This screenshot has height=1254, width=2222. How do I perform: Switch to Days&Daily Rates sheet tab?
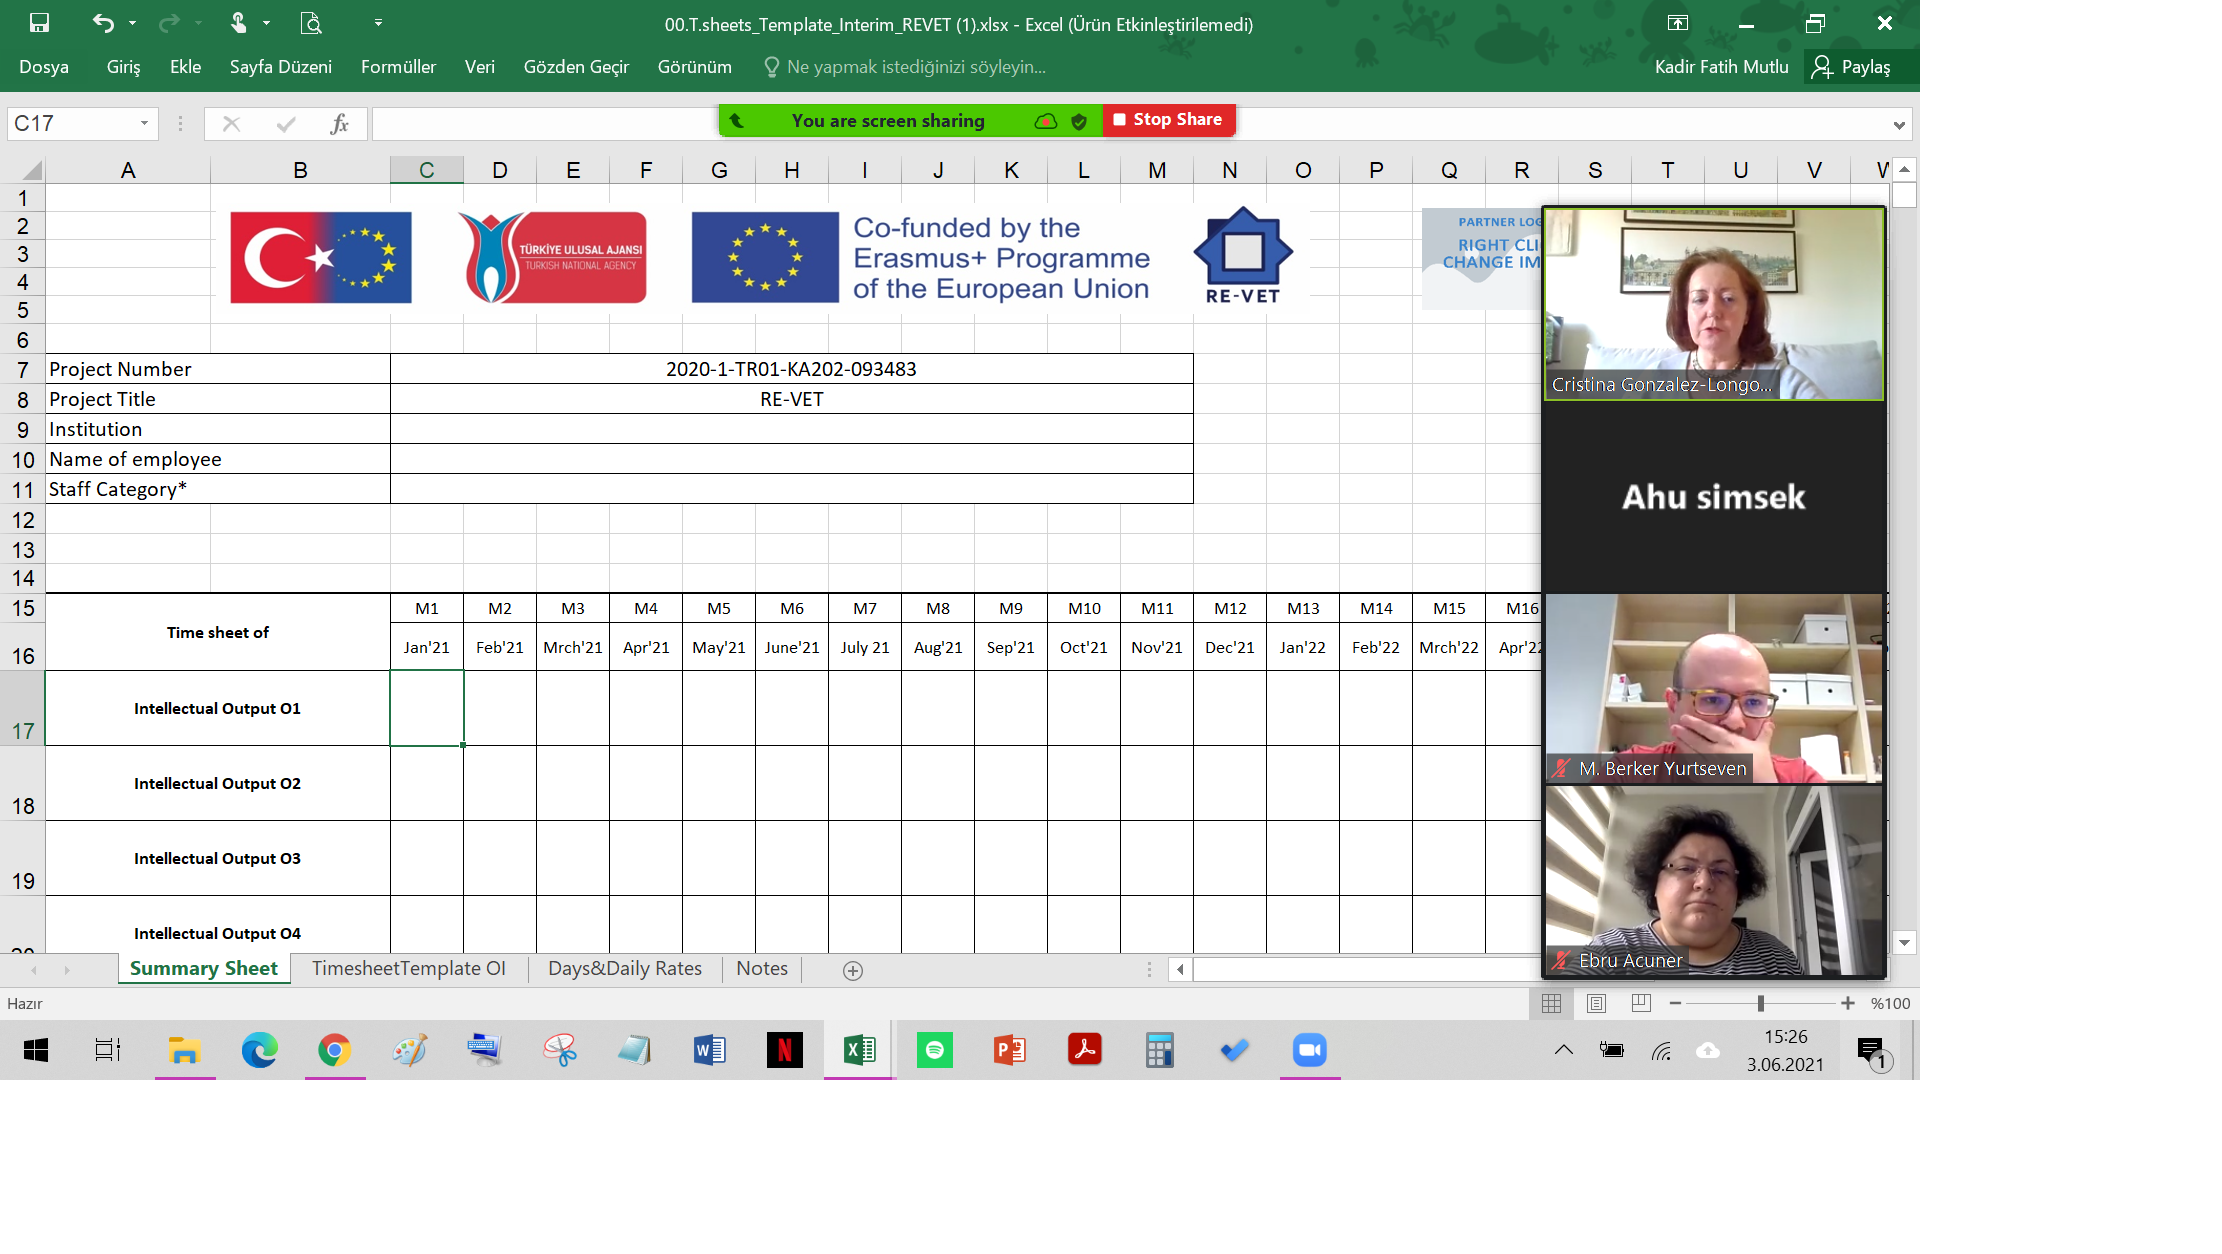click(624, 968)
